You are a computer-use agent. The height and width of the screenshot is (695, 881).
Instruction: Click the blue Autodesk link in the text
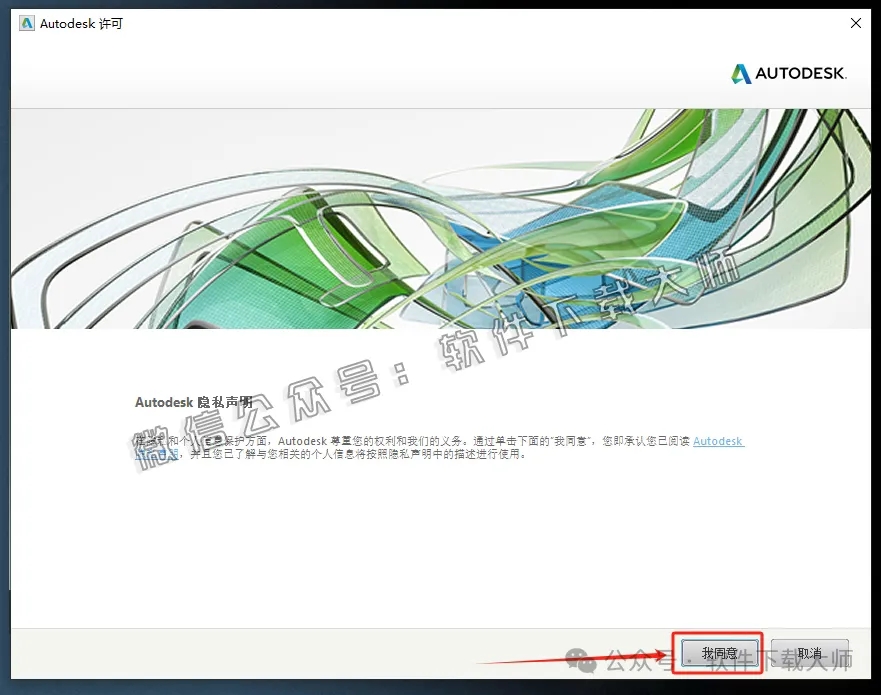(717, 441)
